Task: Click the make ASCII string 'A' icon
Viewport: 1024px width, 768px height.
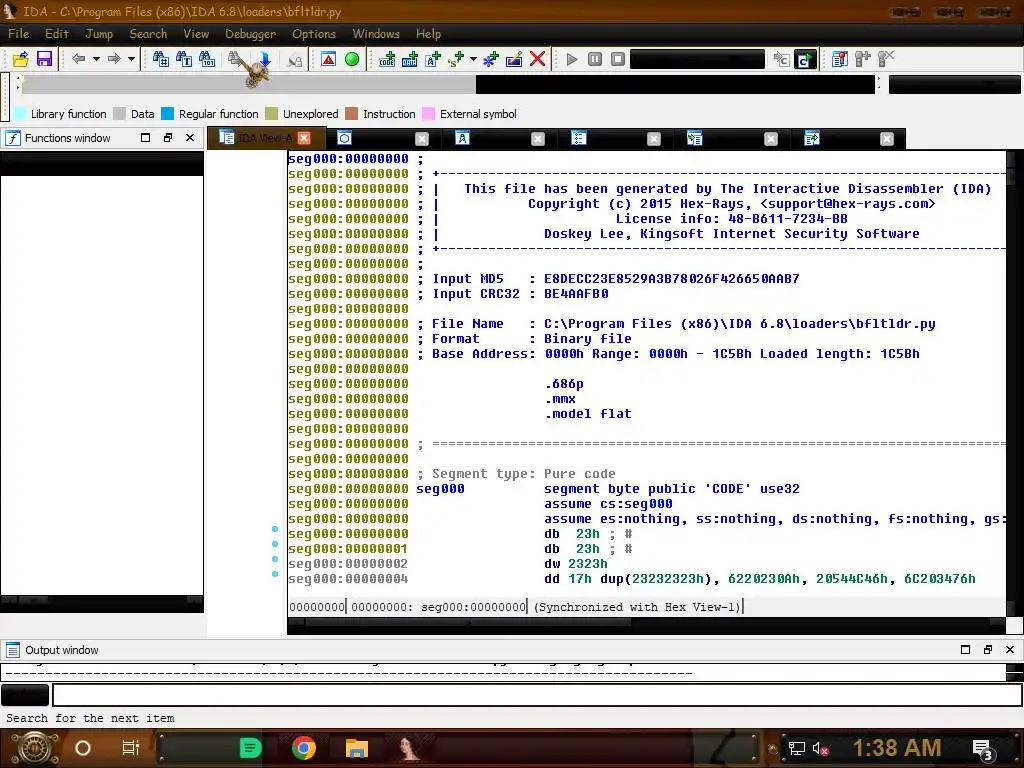Action: tap(433, 59)
